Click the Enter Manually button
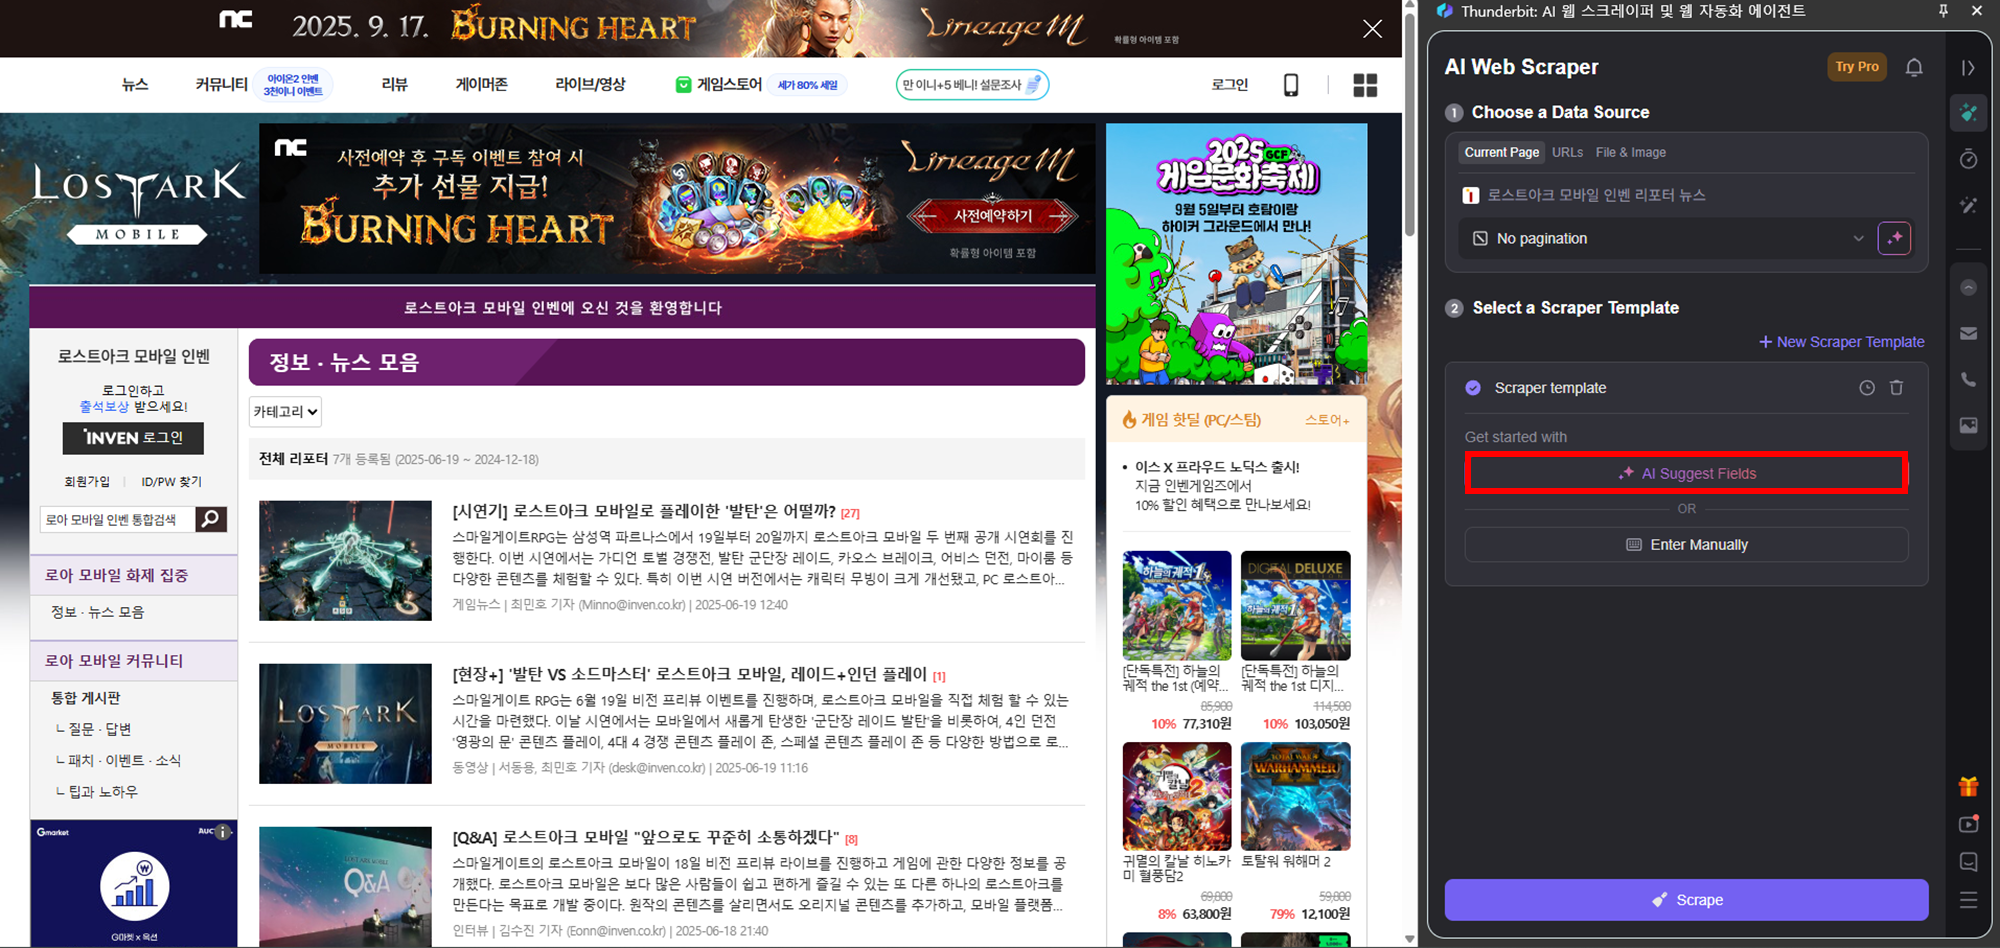 1686,545
